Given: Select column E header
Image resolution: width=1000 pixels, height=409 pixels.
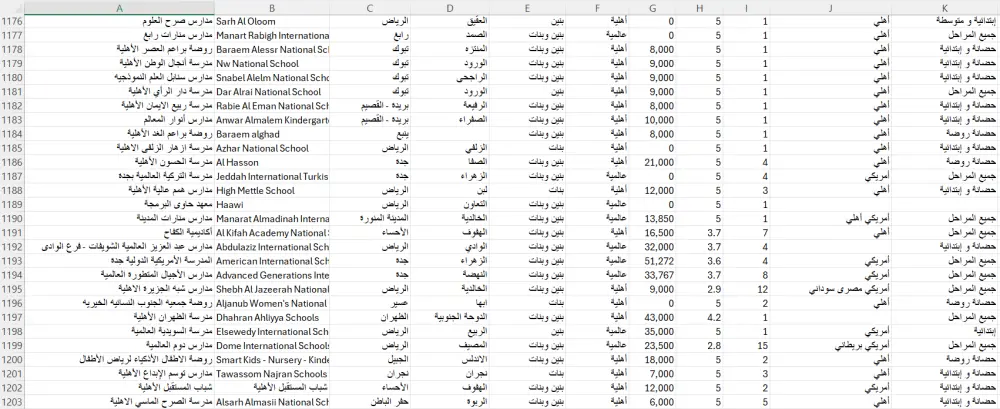Looking at the screenshot, I should pyautogui.click(x=527, y=8).
